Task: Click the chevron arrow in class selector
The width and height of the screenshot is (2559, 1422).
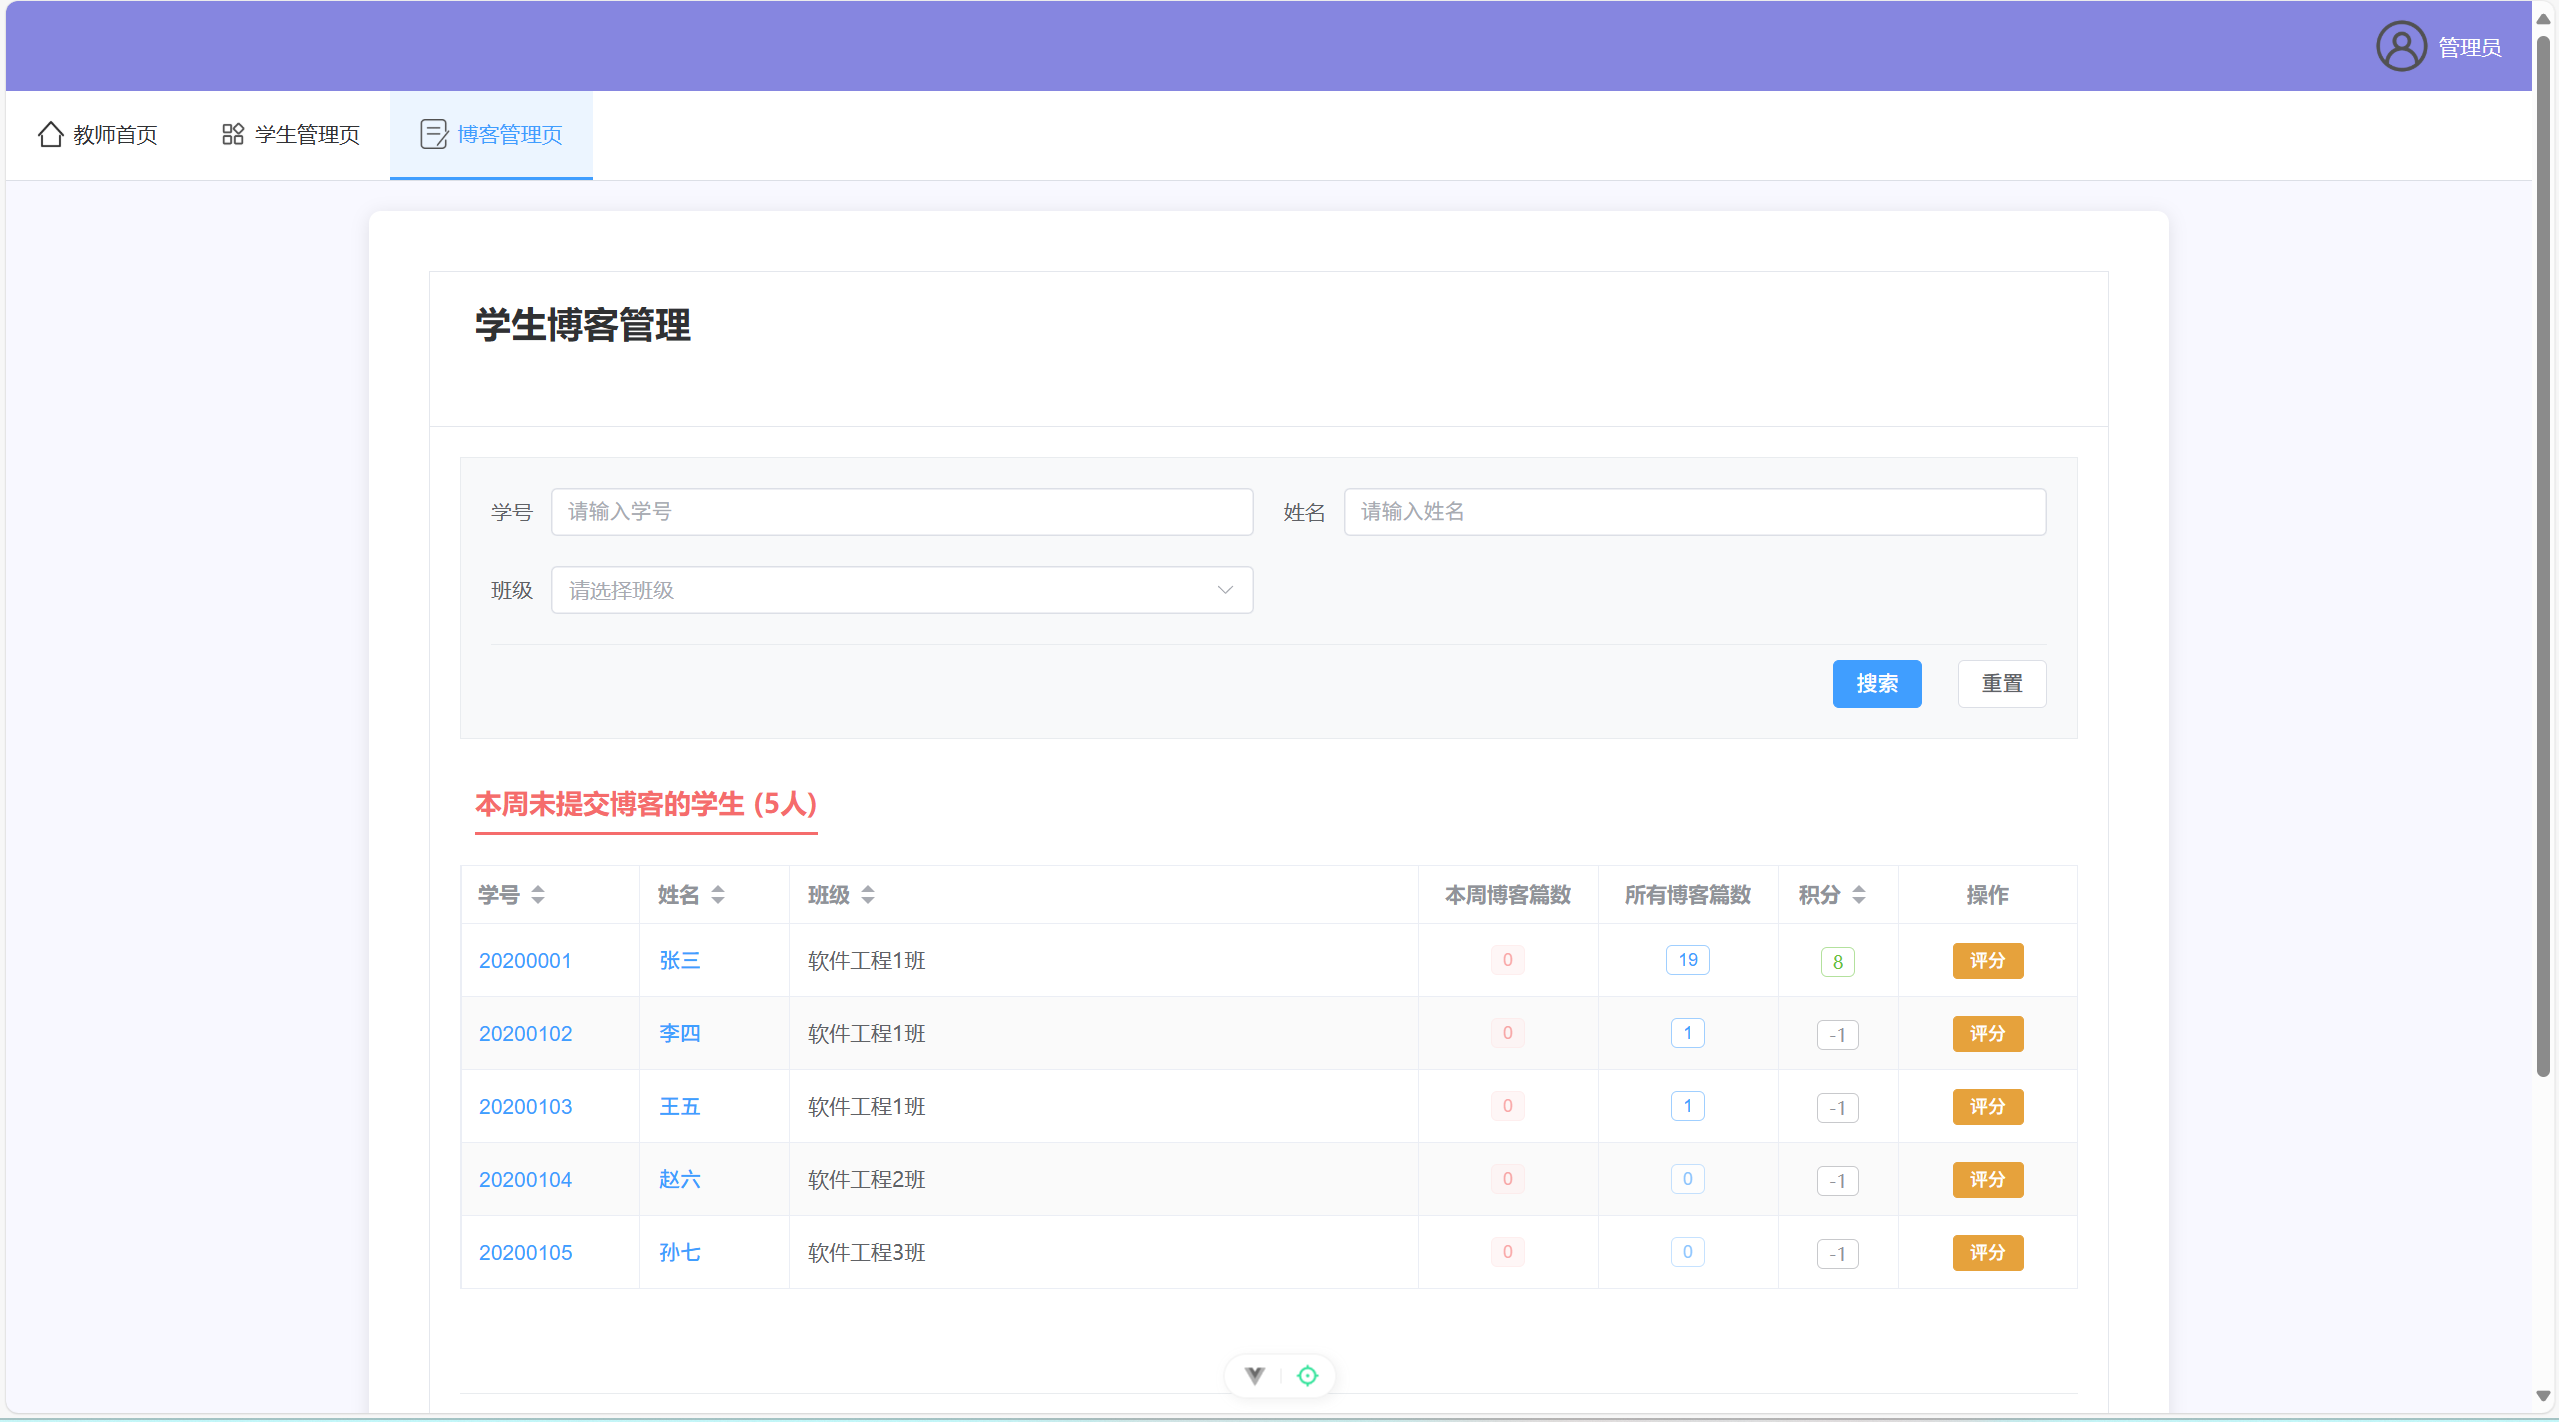Action: click(1224, 590)
